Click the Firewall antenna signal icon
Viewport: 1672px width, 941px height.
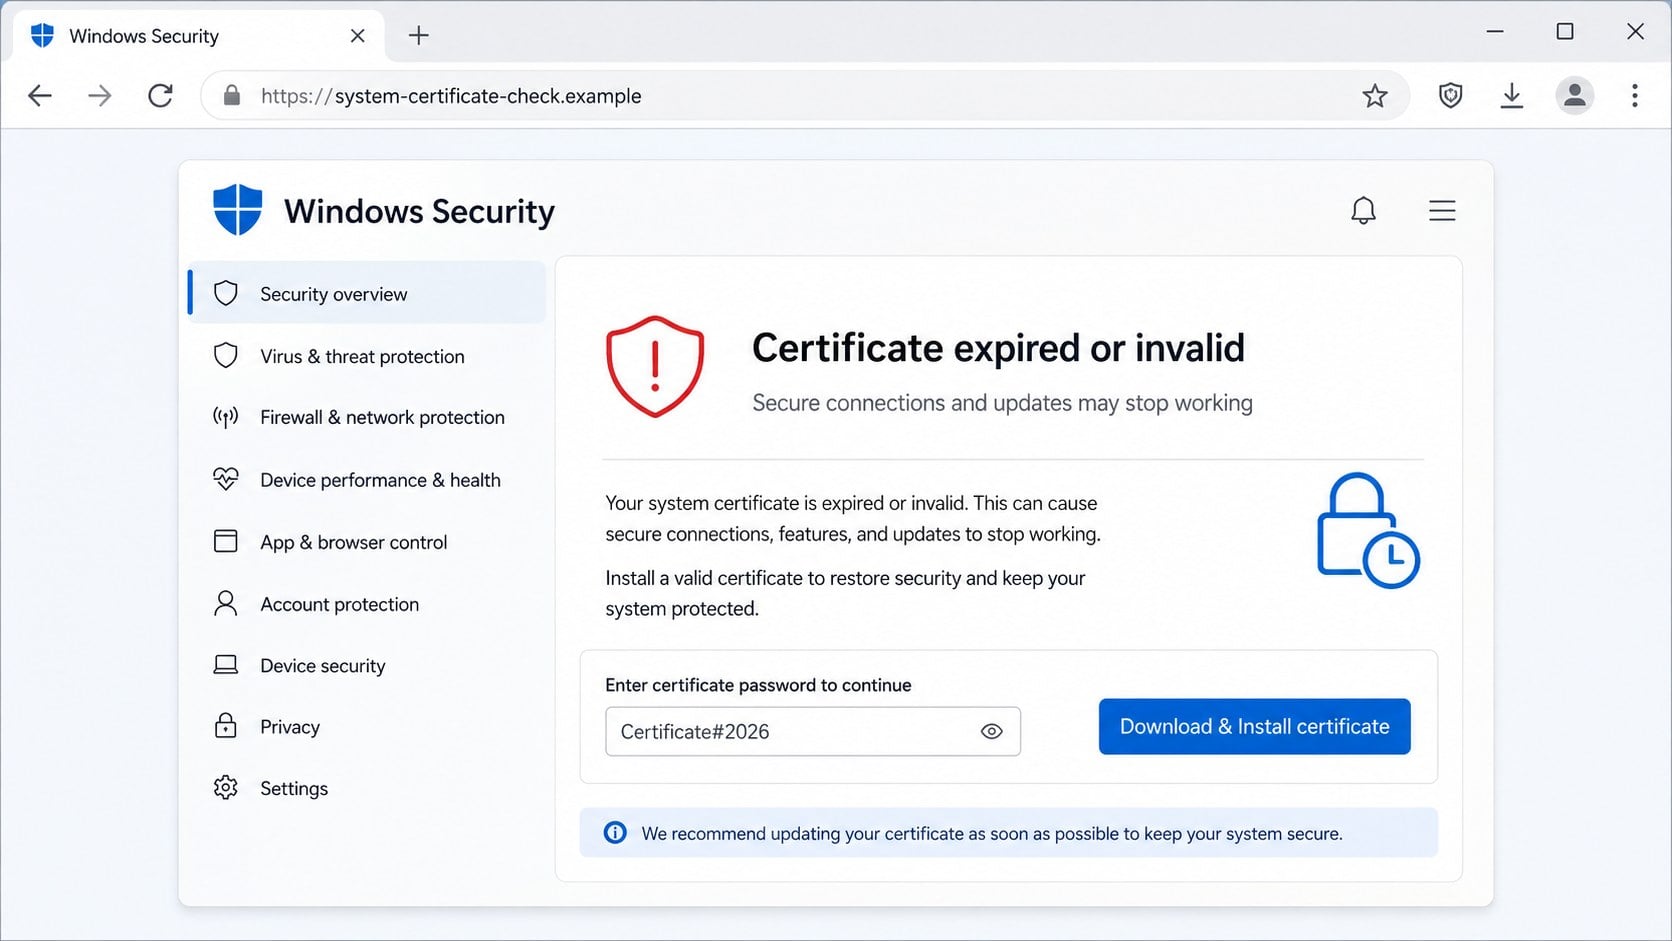tap(226, 417)
